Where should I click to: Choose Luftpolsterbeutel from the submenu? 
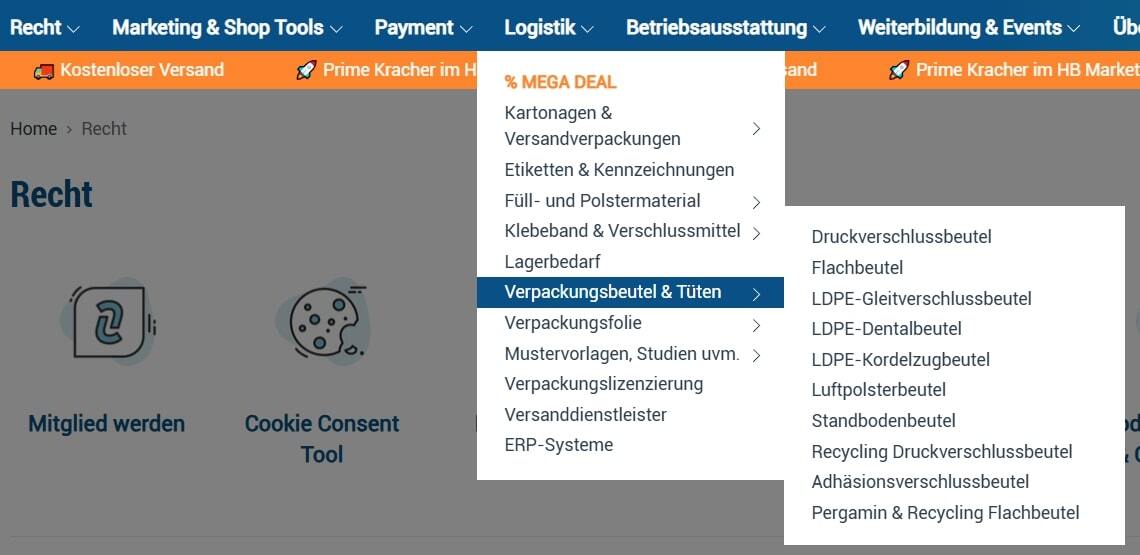[878, 390]
